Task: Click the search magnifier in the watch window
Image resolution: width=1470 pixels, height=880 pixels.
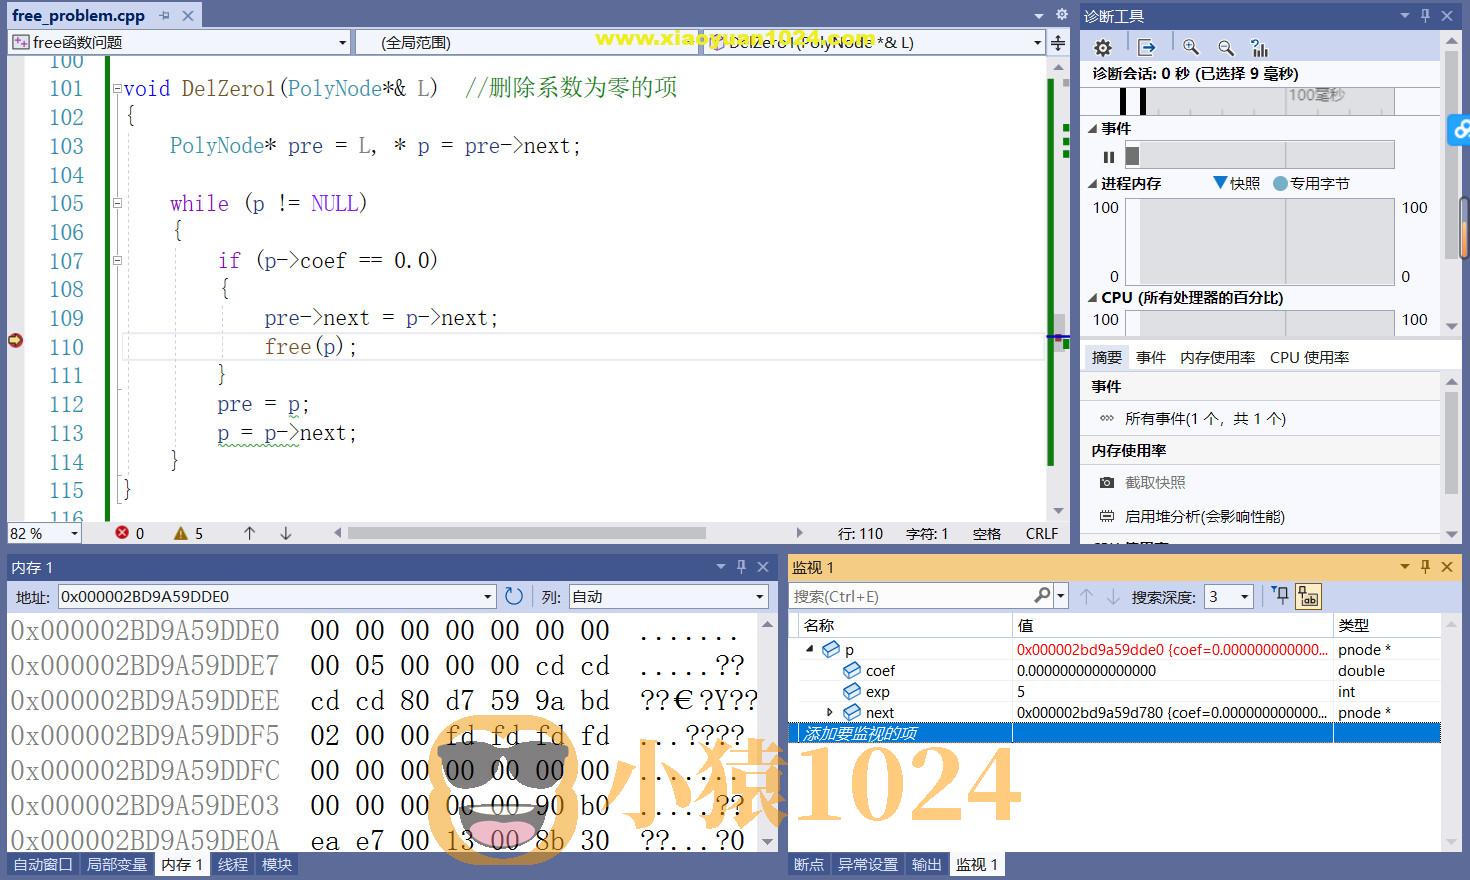Action: (1040, 595)
